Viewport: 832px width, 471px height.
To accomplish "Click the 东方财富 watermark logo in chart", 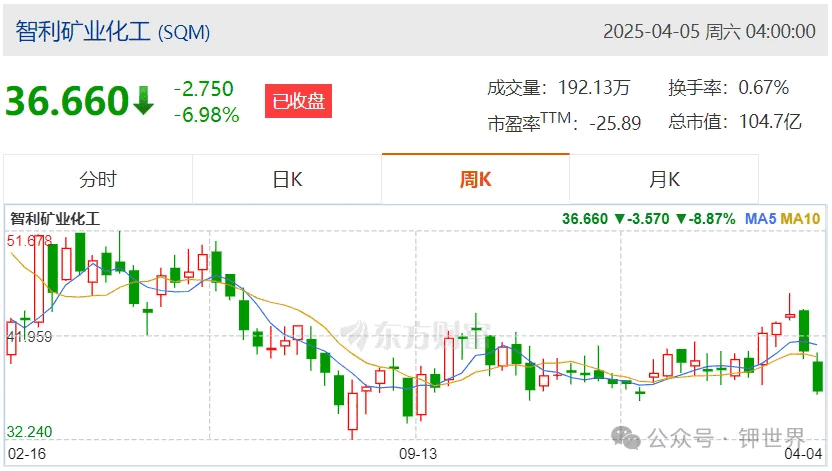I will pyautogui.click(x=417, y=334).
